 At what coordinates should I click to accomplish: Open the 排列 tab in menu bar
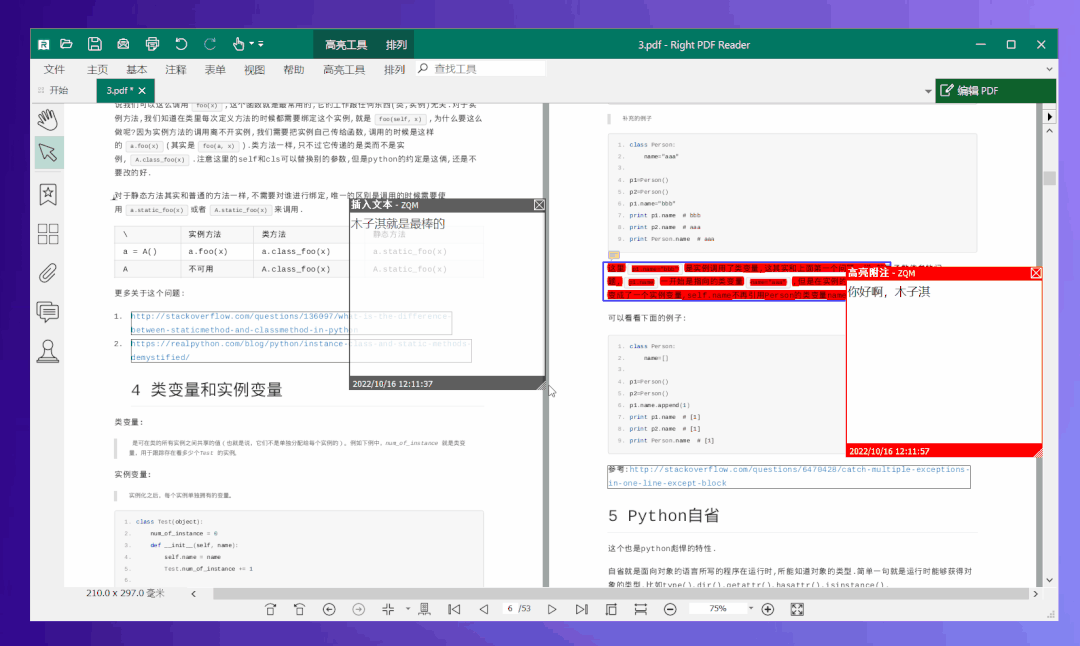point(394,70)
